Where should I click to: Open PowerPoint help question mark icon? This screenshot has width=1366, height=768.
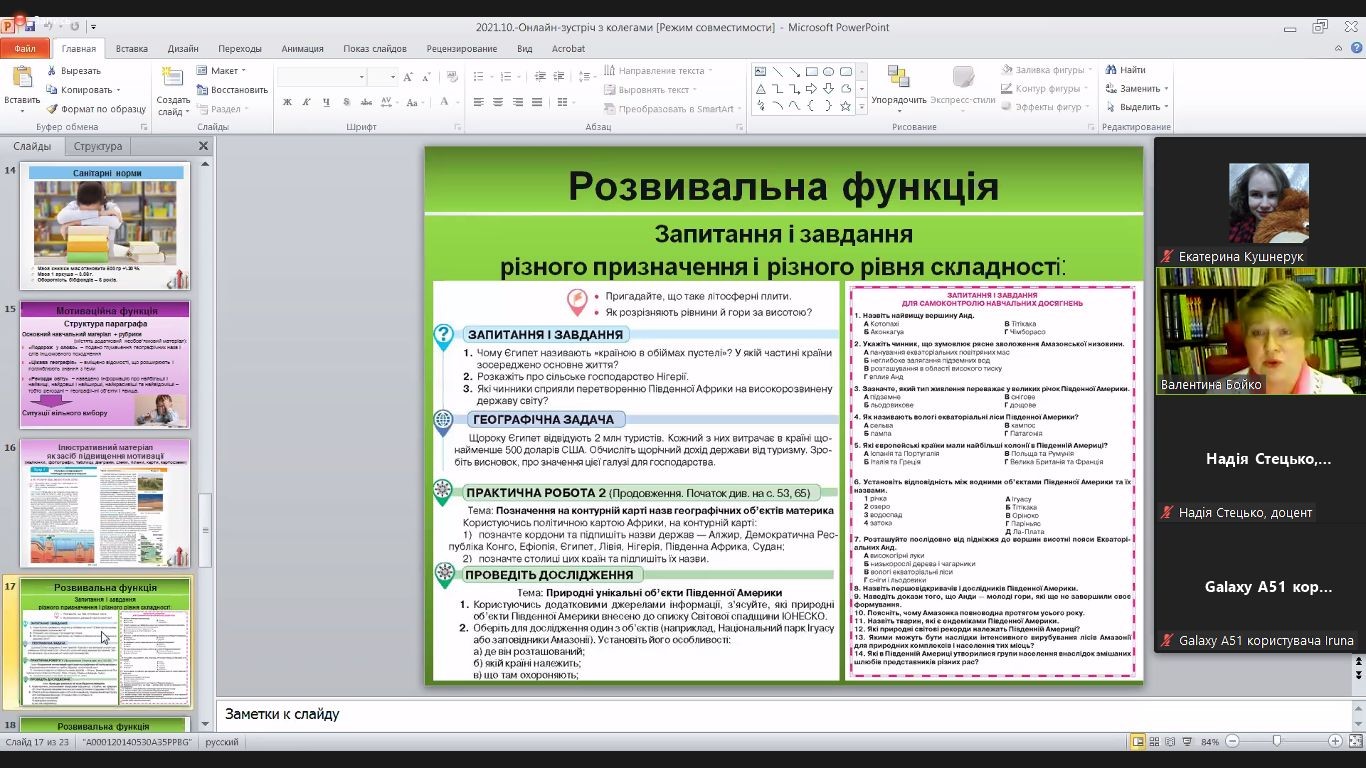tap(1355, 48)
